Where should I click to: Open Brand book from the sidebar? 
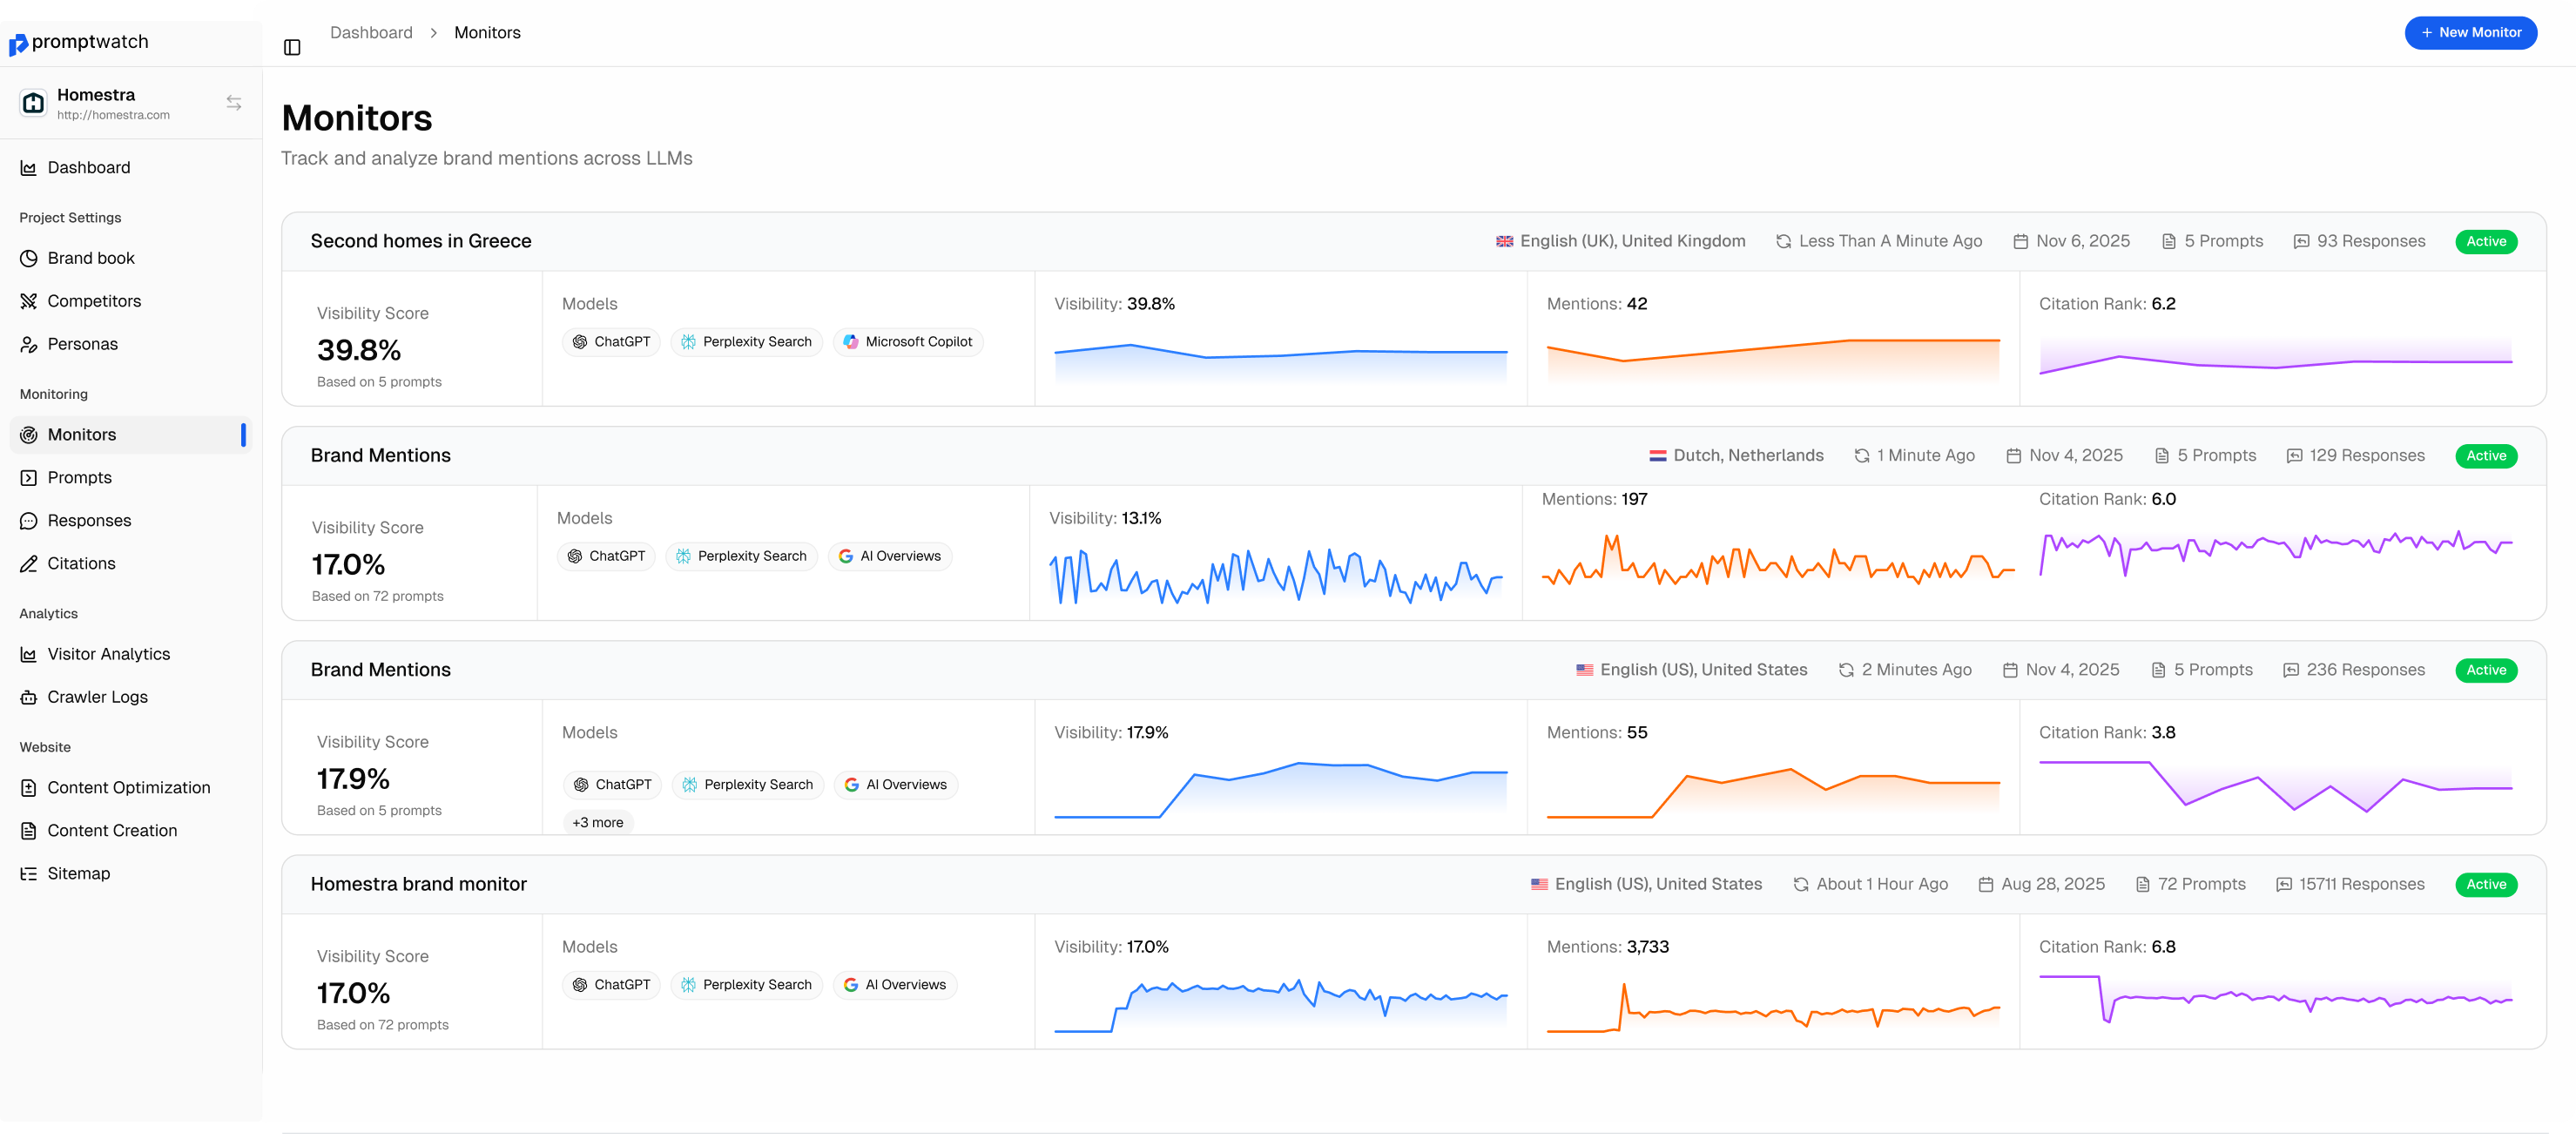pyautogui.click(x=91, y=258)
